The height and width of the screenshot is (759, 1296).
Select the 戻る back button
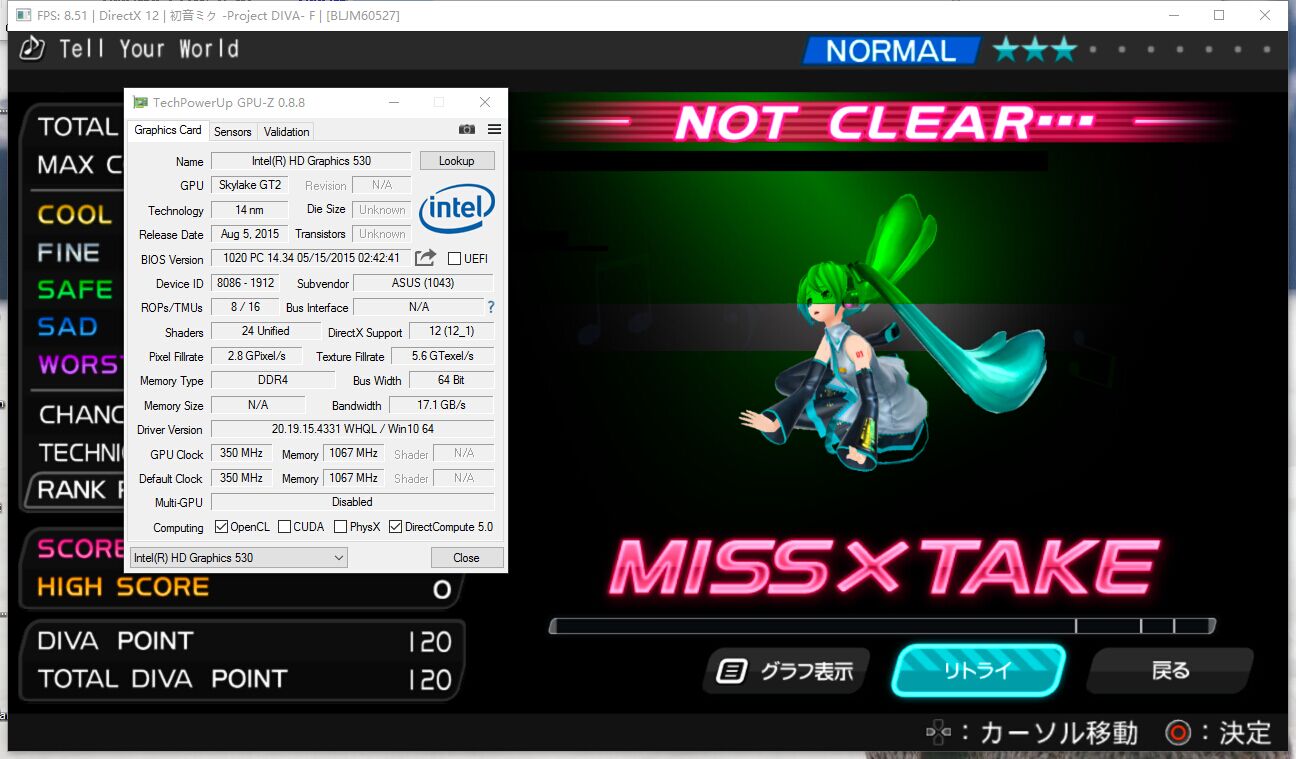tap(1170, 670)
